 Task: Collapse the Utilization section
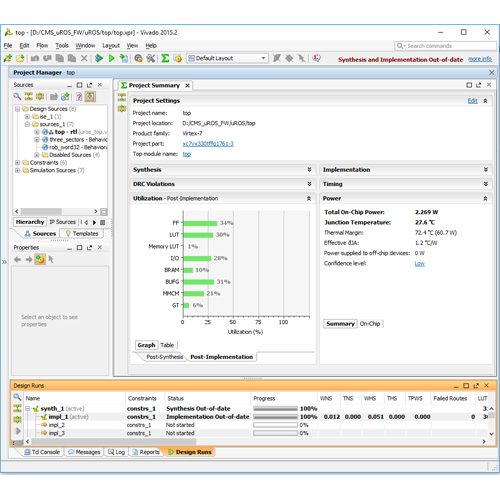(309, 198)
